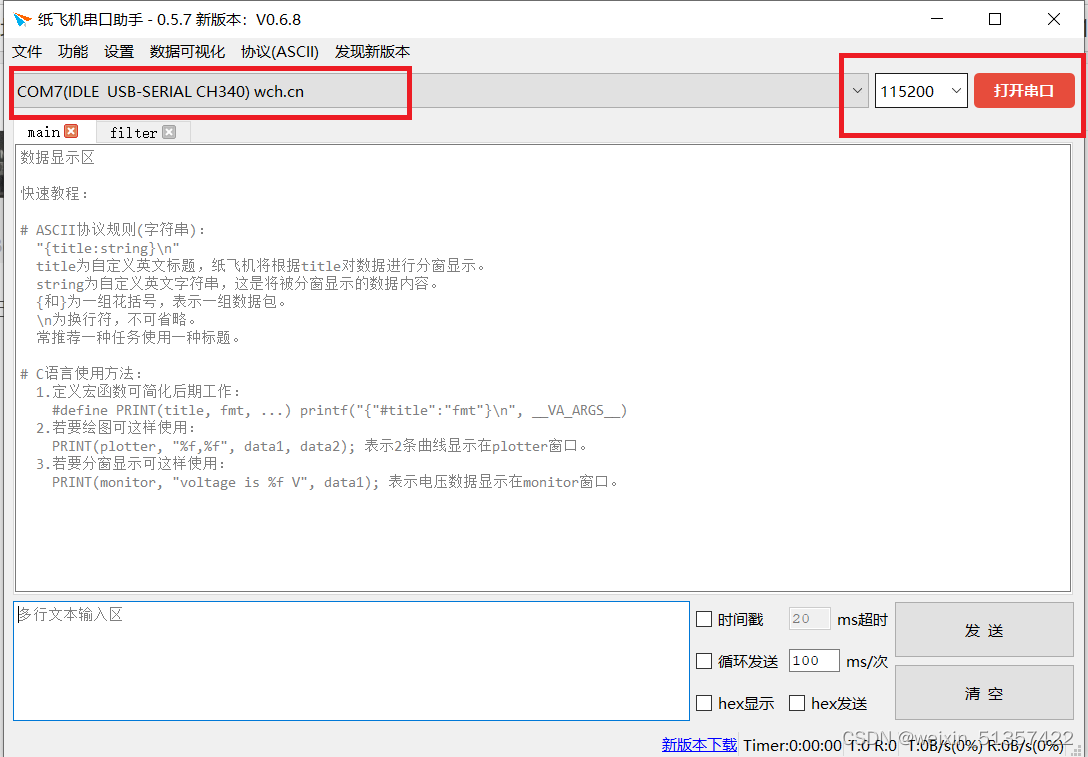Switch to the main tab

click(44, 131)
